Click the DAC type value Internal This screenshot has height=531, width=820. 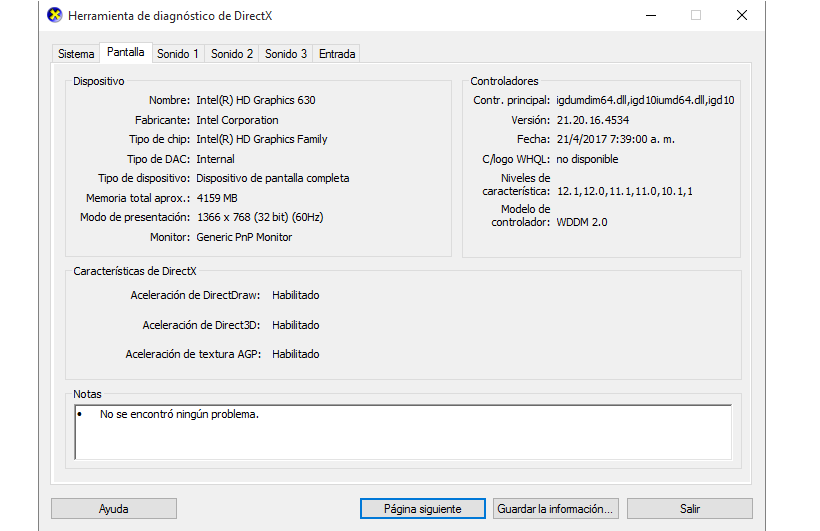pos(215,159)
